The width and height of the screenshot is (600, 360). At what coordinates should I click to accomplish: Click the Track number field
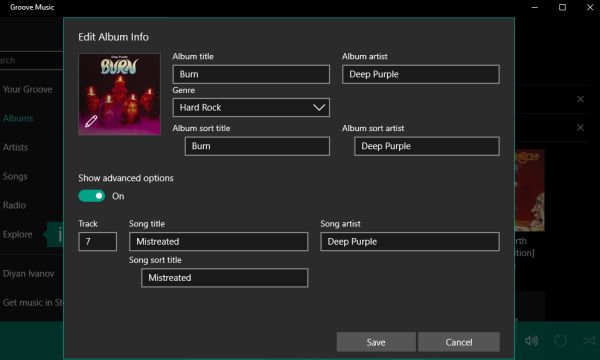98,241
